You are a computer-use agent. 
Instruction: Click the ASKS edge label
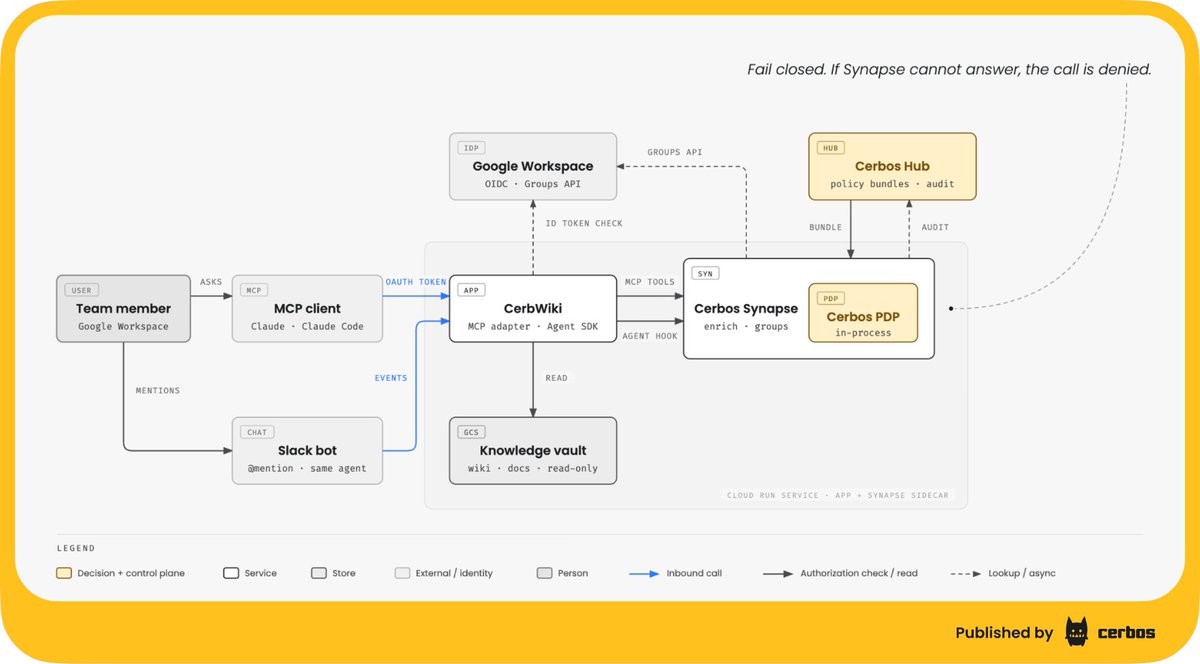[211, 282]
